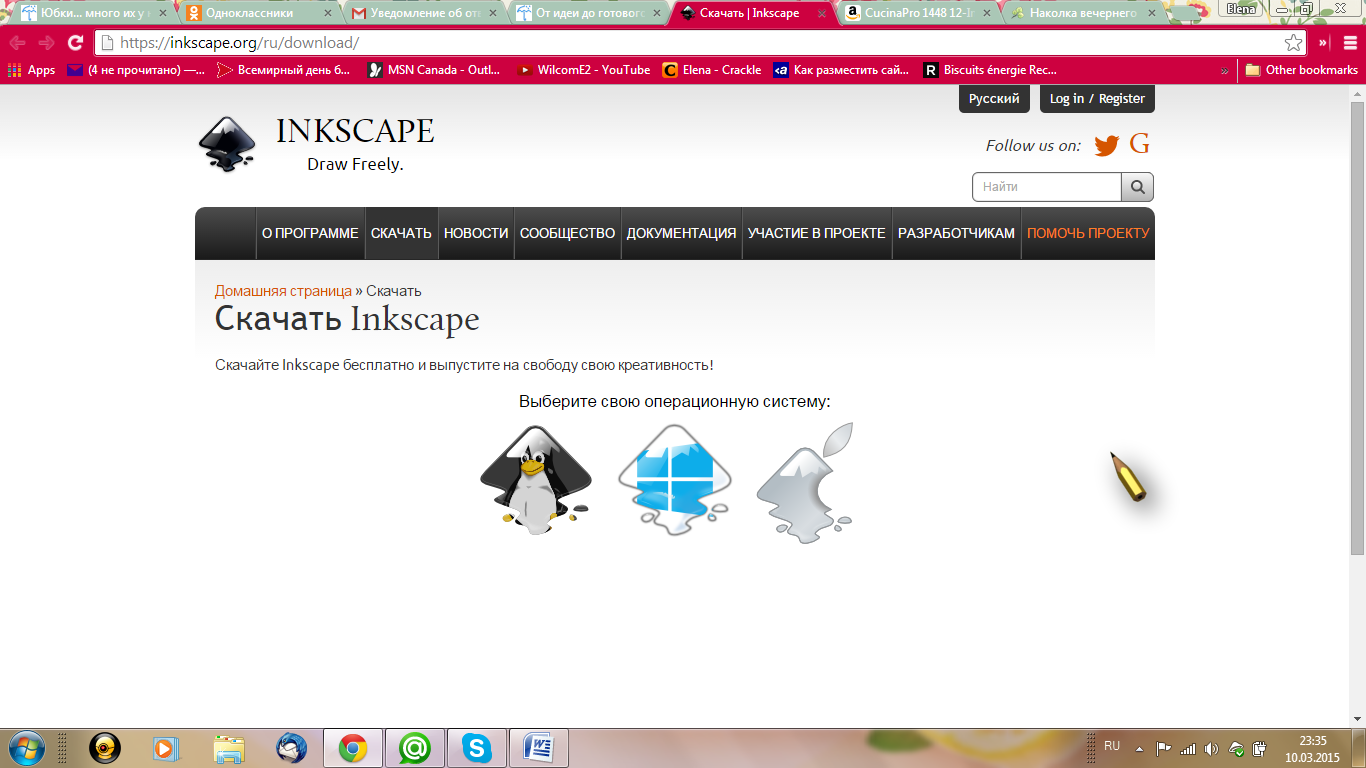Open the Как разместить сай bookmark
Image resolution: width=1366 pixels, height=768 pixels.
pos(842,70)
